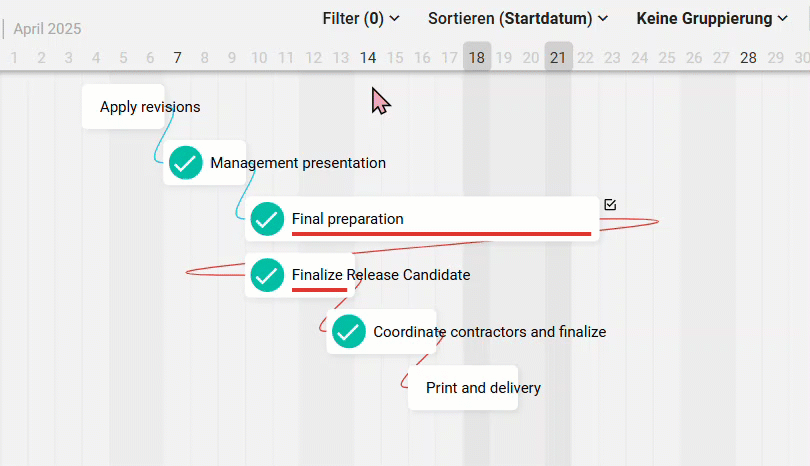Click the Final preparation task title
The width and height of the screenshot is (810, 466).
(348, 219)
